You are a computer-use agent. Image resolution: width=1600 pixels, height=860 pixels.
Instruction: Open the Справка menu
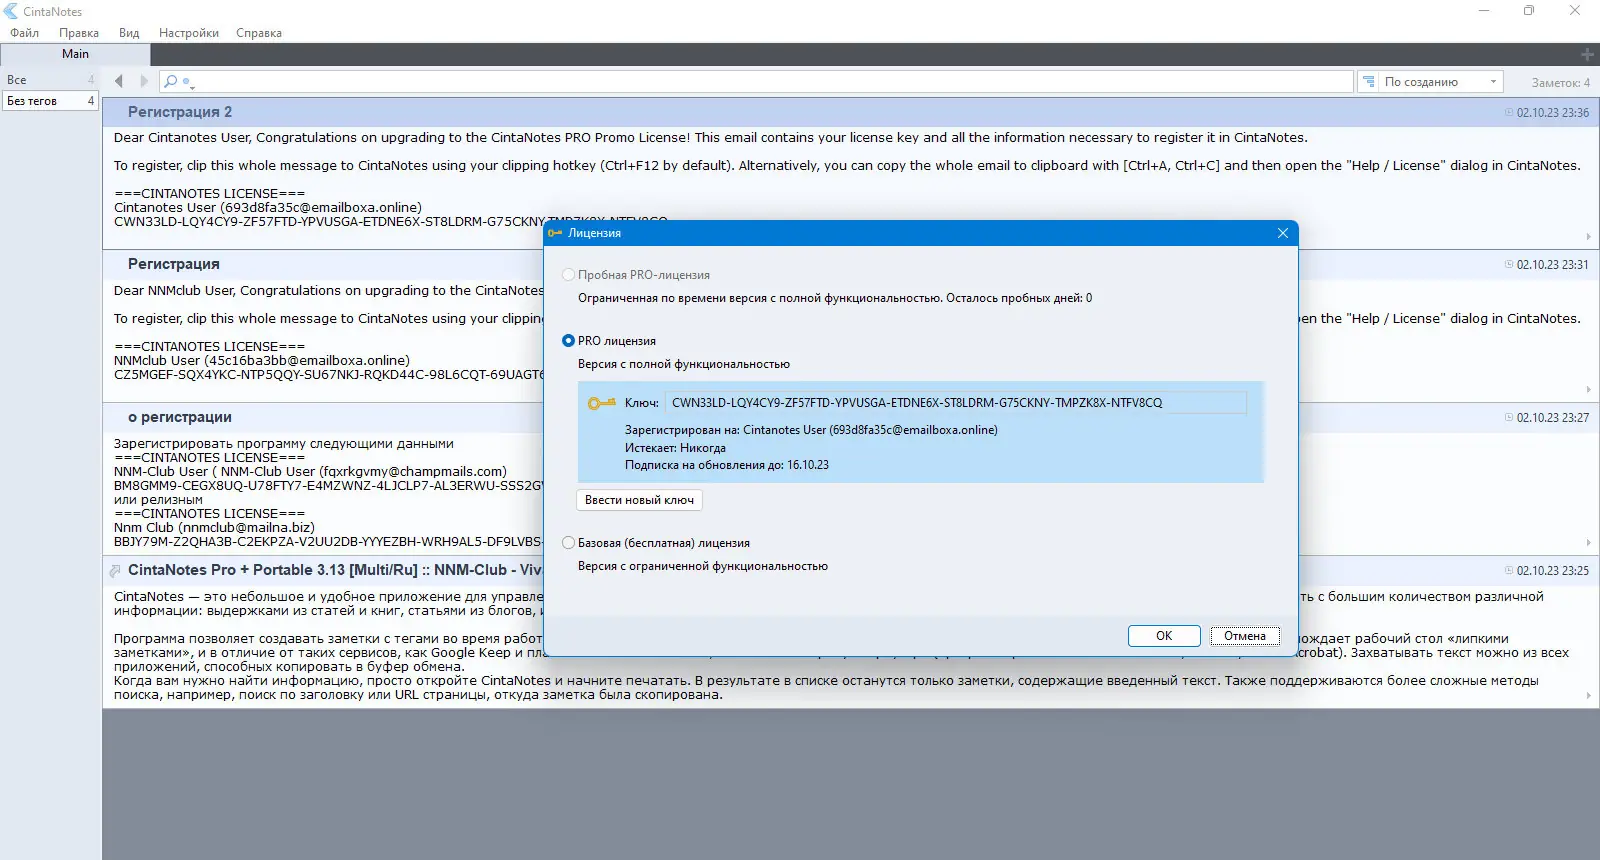point(259,33)
